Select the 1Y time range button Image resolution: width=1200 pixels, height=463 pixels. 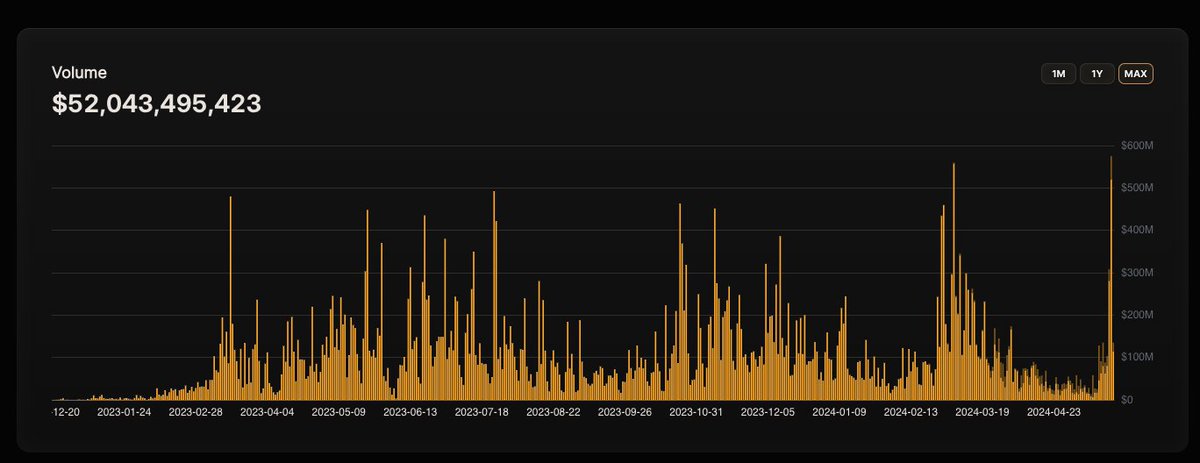click(1097, 74)
